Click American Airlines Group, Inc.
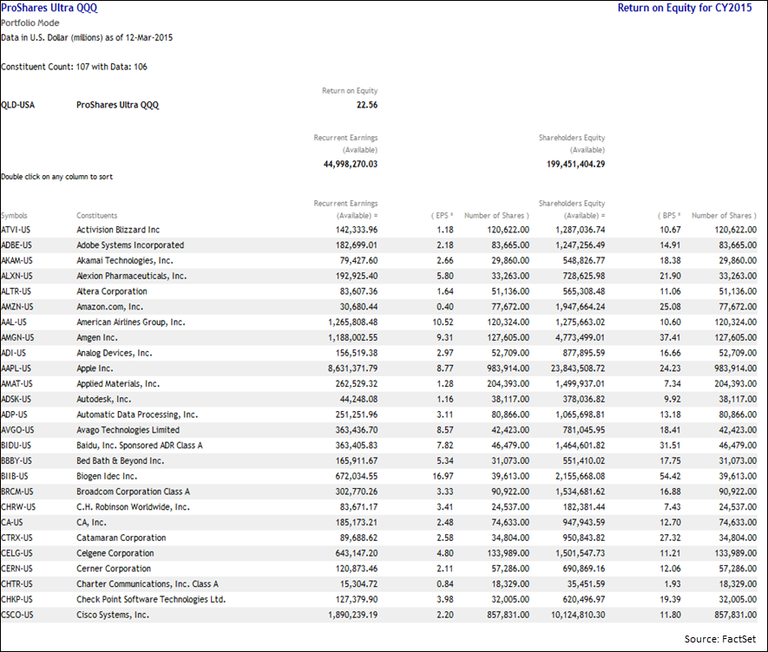This screenshot has height=652, width=768. click(131, 322)
